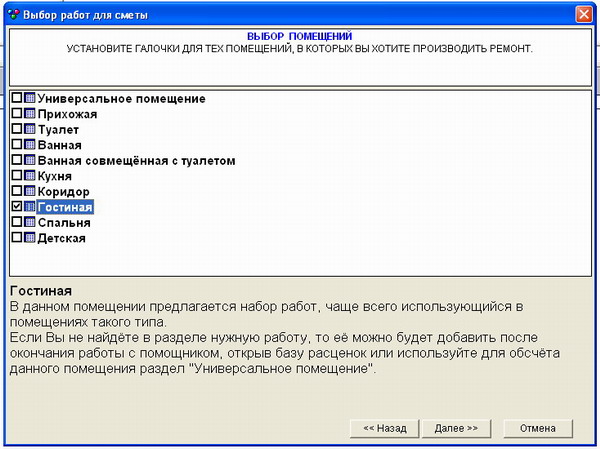
Task: Select the table icon next to Спальня
Action: 29,222
